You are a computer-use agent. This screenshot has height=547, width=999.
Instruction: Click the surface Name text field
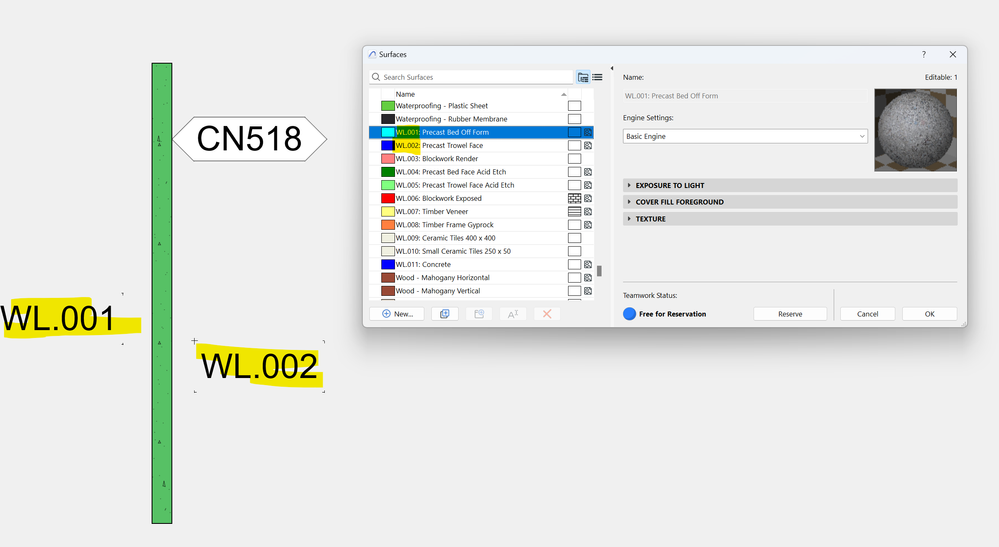click(745, 96)
